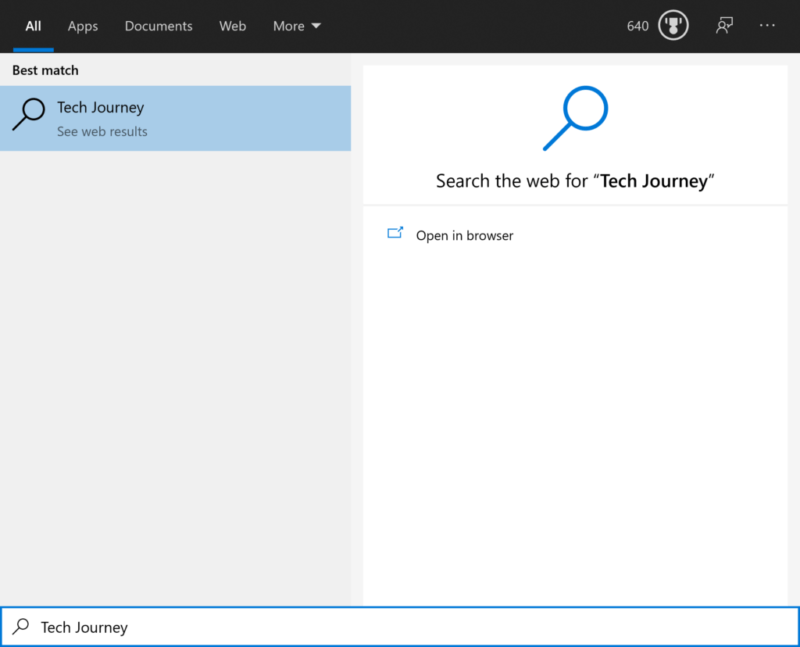
Task: Click the See web results link
Action: click(101, 131)
